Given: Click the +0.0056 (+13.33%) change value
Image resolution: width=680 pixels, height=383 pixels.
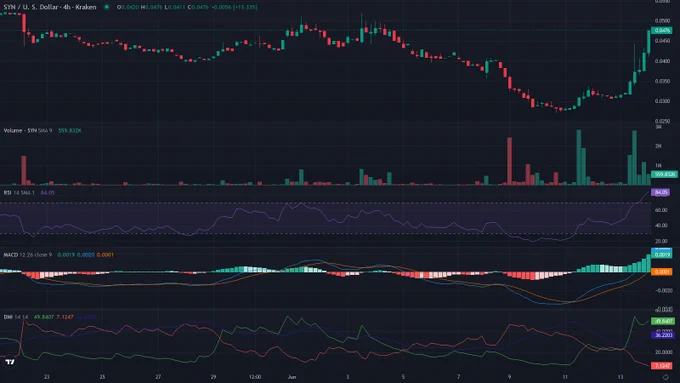Looking at the screenshot, I should [234, 7].
